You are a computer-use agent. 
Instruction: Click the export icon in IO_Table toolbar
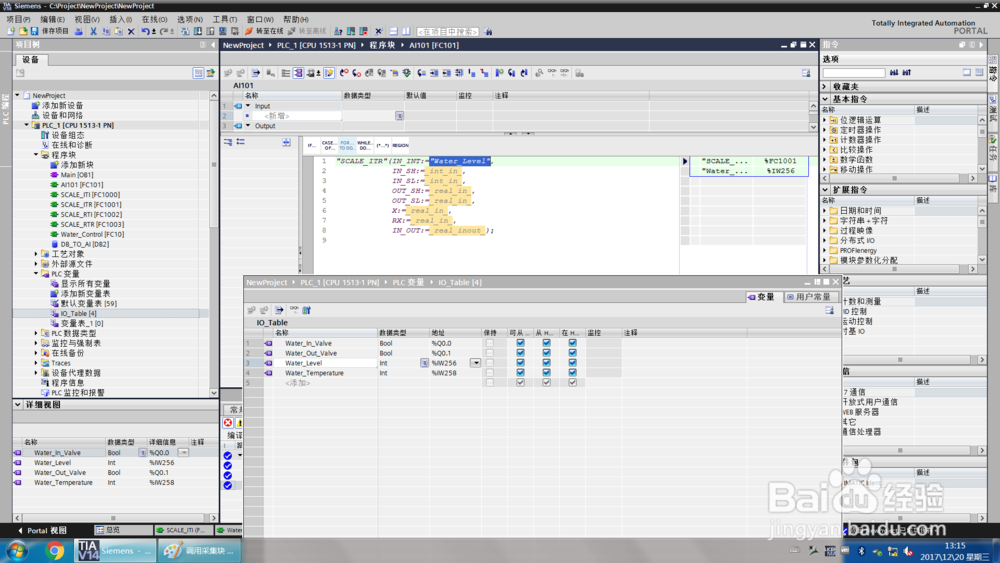pos(279,310)
